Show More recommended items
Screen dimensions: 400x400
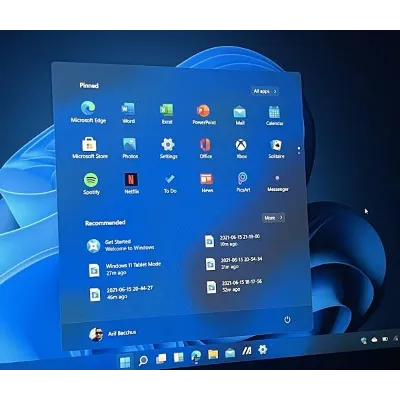(273, 218)
